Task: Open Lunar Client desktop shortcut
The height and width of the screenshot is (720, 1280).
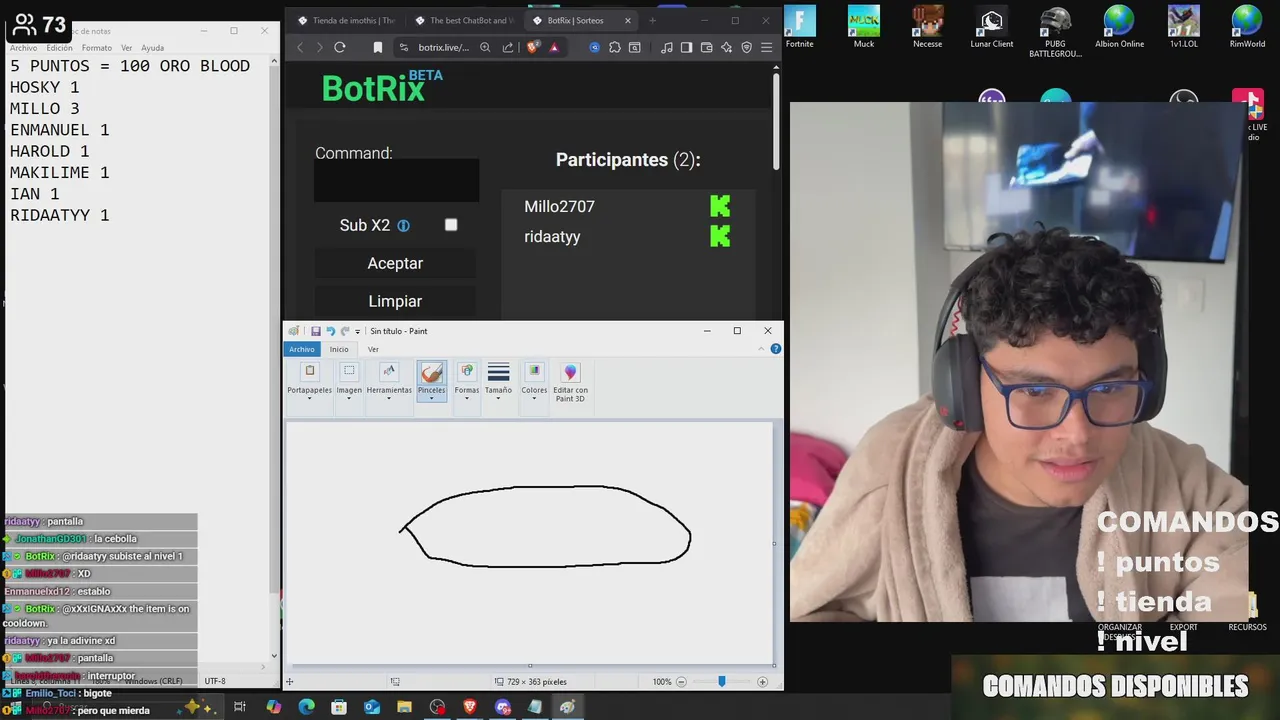Action: tap(991, 27)
